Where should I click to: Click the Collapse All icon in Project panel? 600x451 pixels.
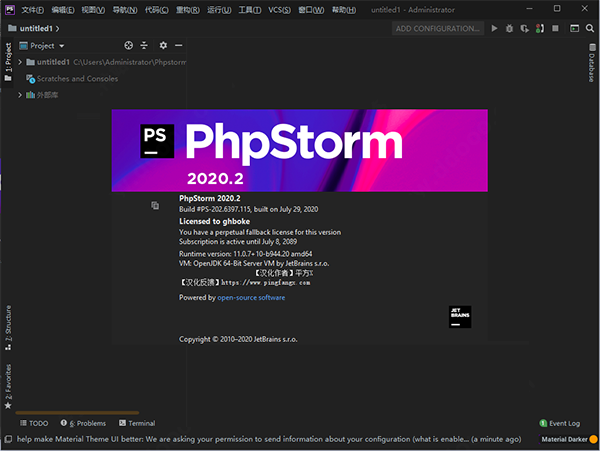pos(144,46)
